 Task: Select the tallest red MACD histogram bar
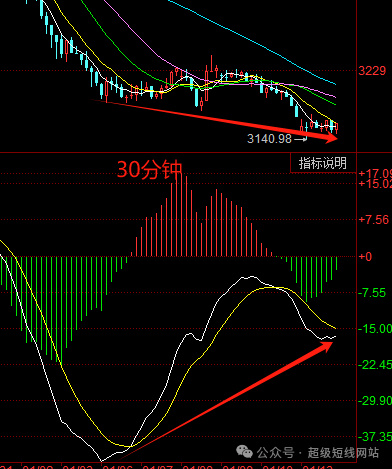[x=181, y=214]
